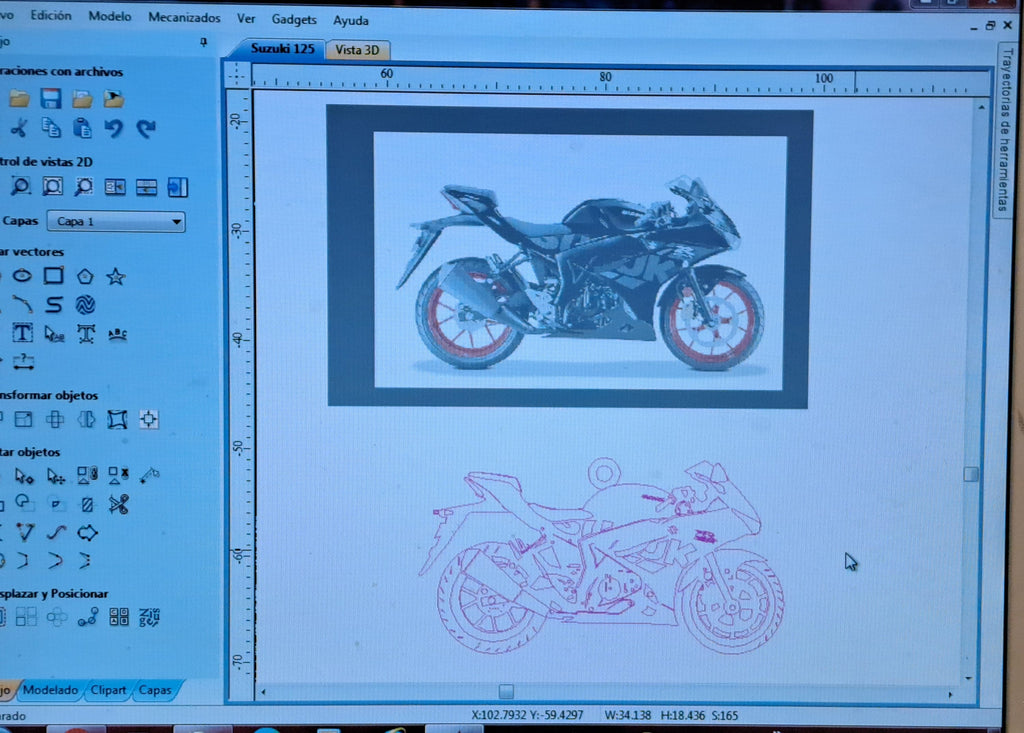Switch to the Clipart bottom tab
The width and height of the screenshot is (1024, 733).
click(x=108, y=690)
